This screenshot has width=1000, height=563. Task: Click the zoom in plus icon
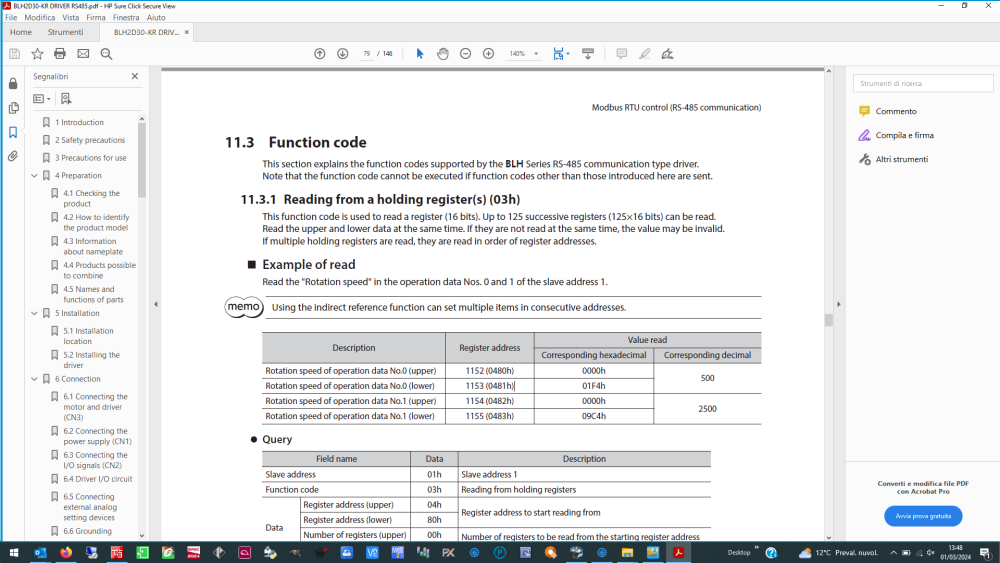pyautogui.click(x=488, y=54)
